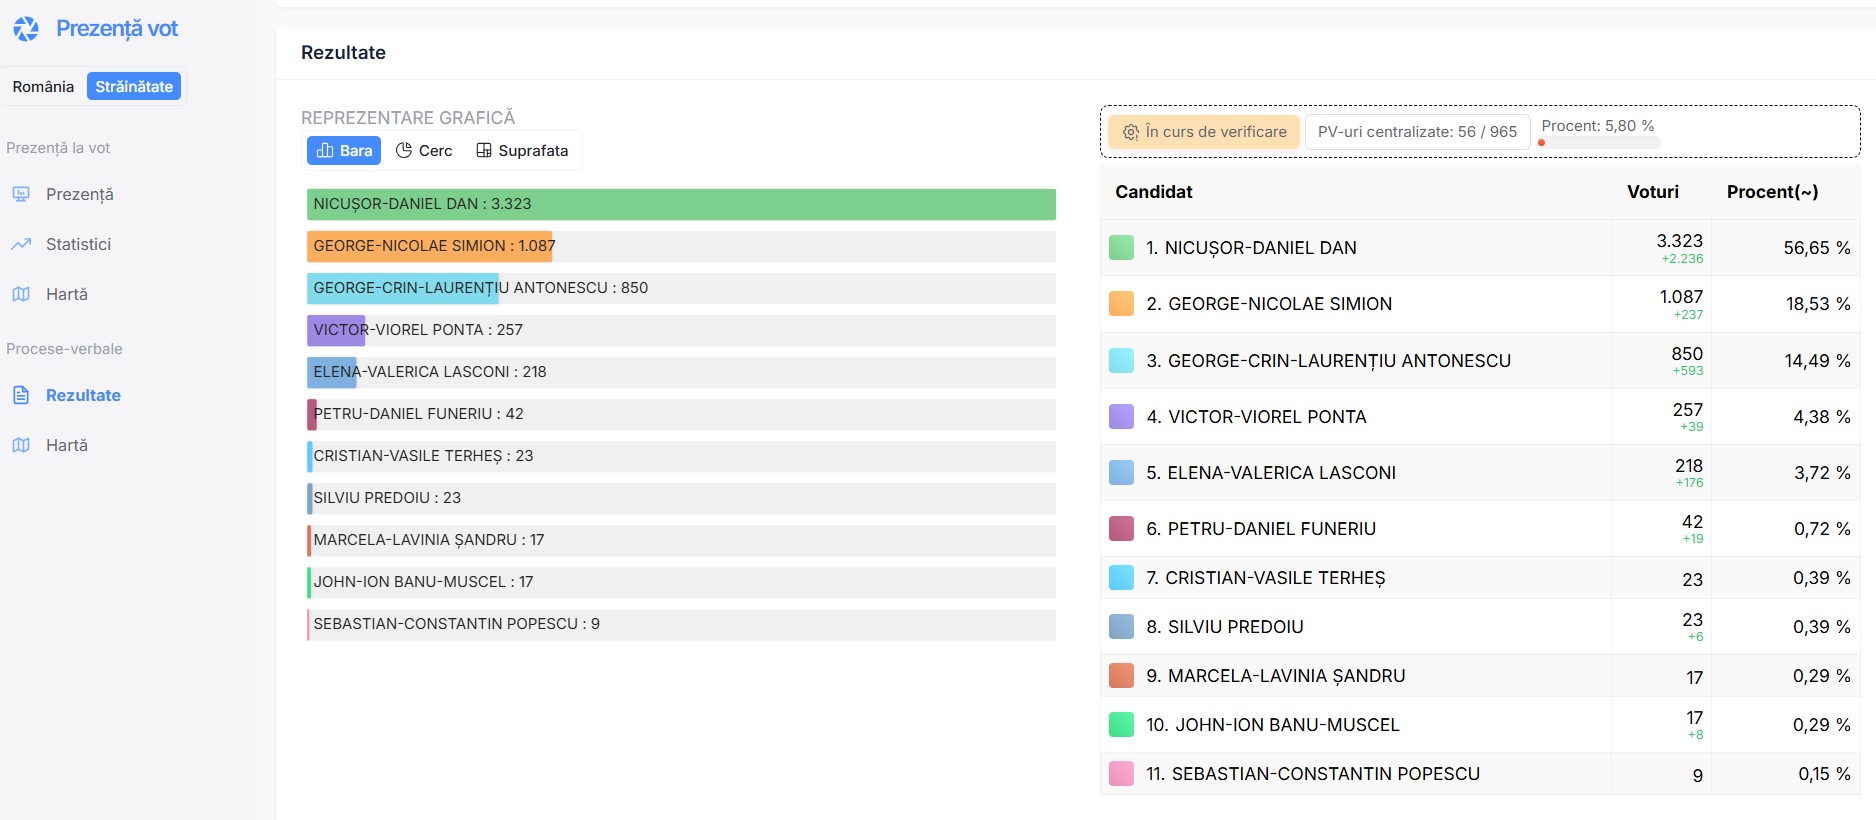The image size is (1876, 820).
Task: Click map icon under Procese-verbale section
Action: point(21,445)
